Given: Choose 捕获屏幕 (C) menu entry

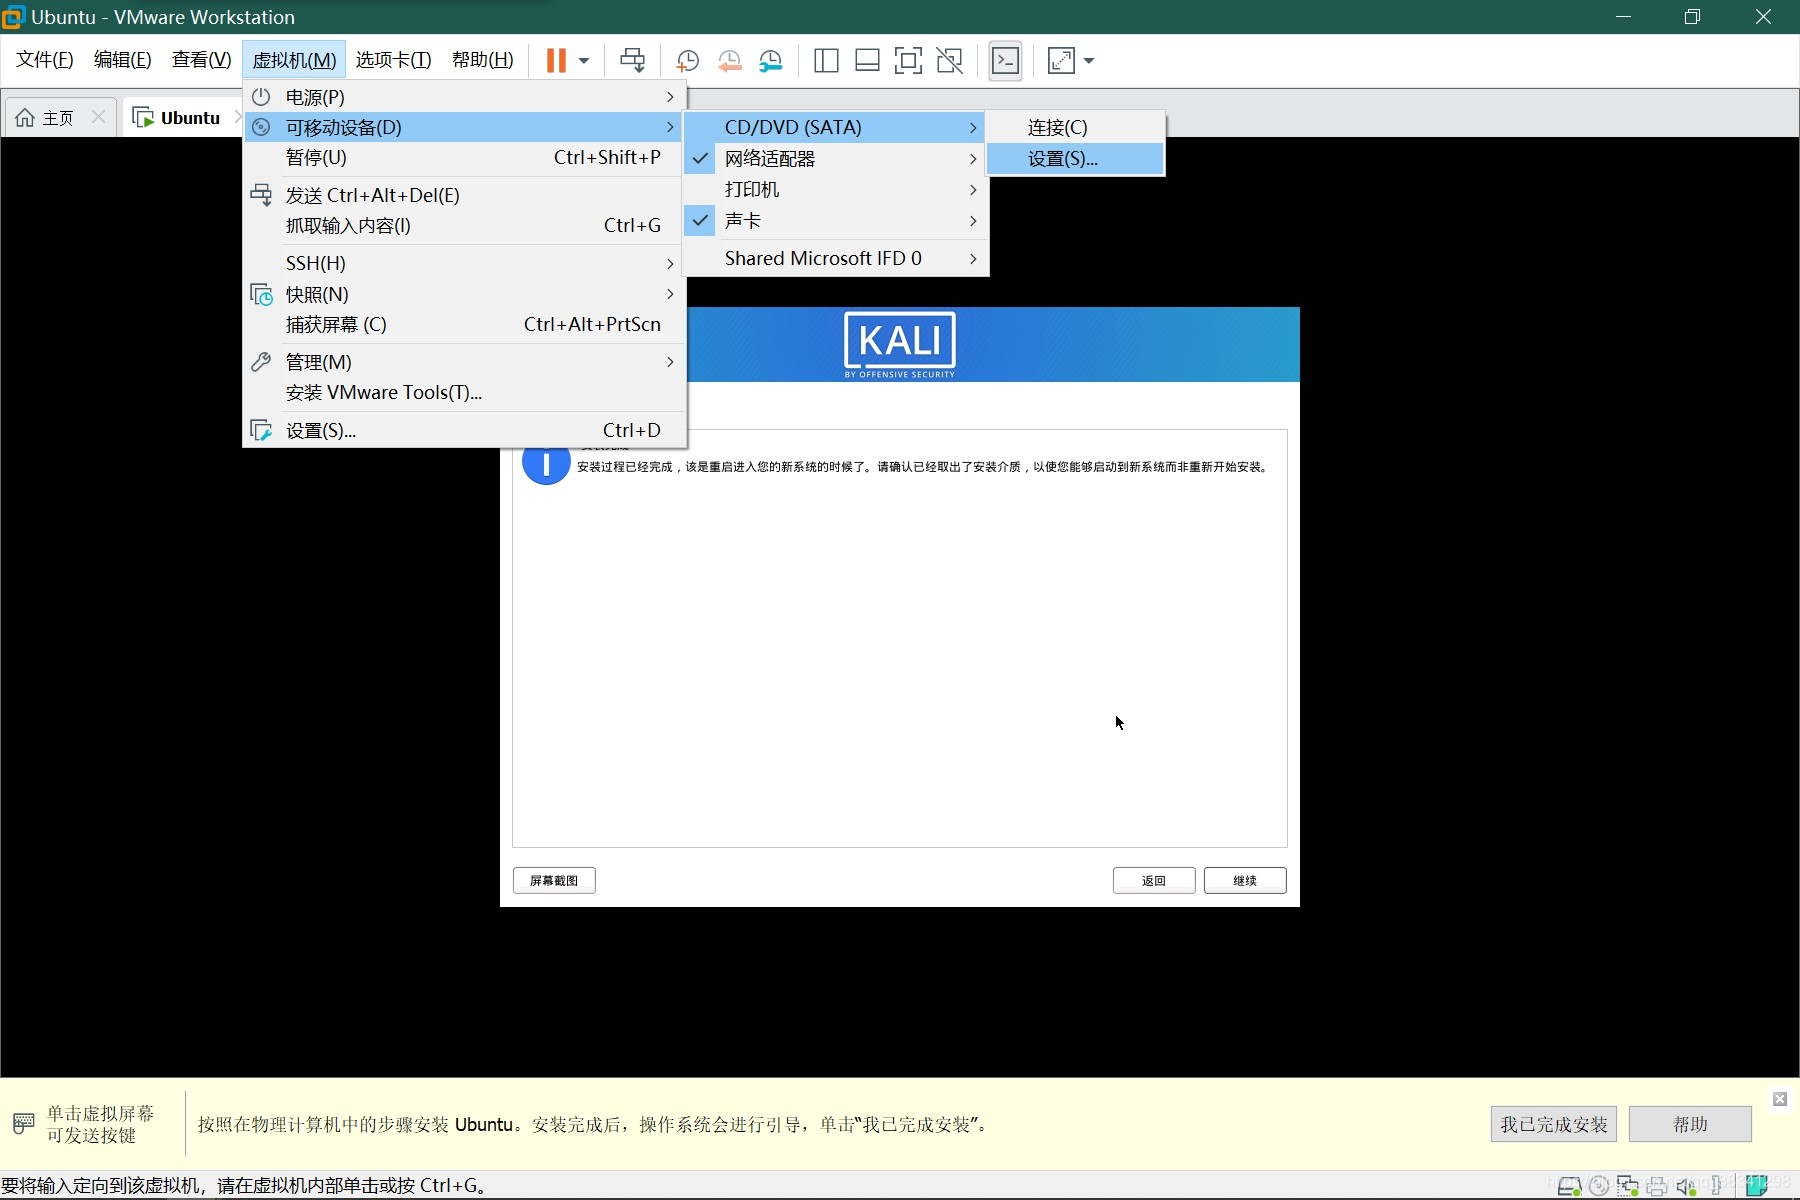Looking at the screenshot, I should click(465, 324).
